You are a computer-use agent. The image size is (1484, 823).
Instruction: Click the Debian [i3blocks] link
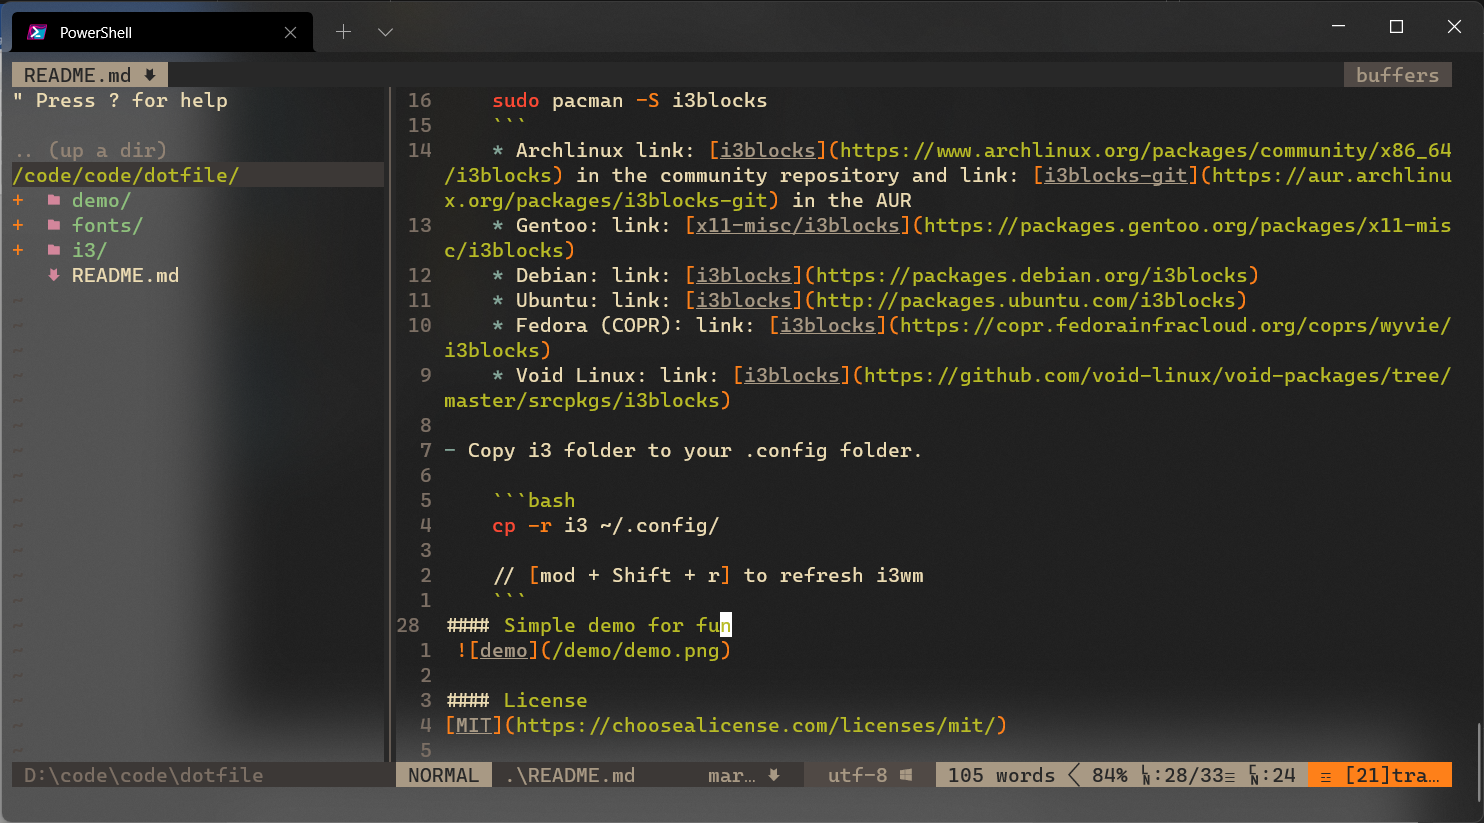pyautogui.click(x=743, y=275)
